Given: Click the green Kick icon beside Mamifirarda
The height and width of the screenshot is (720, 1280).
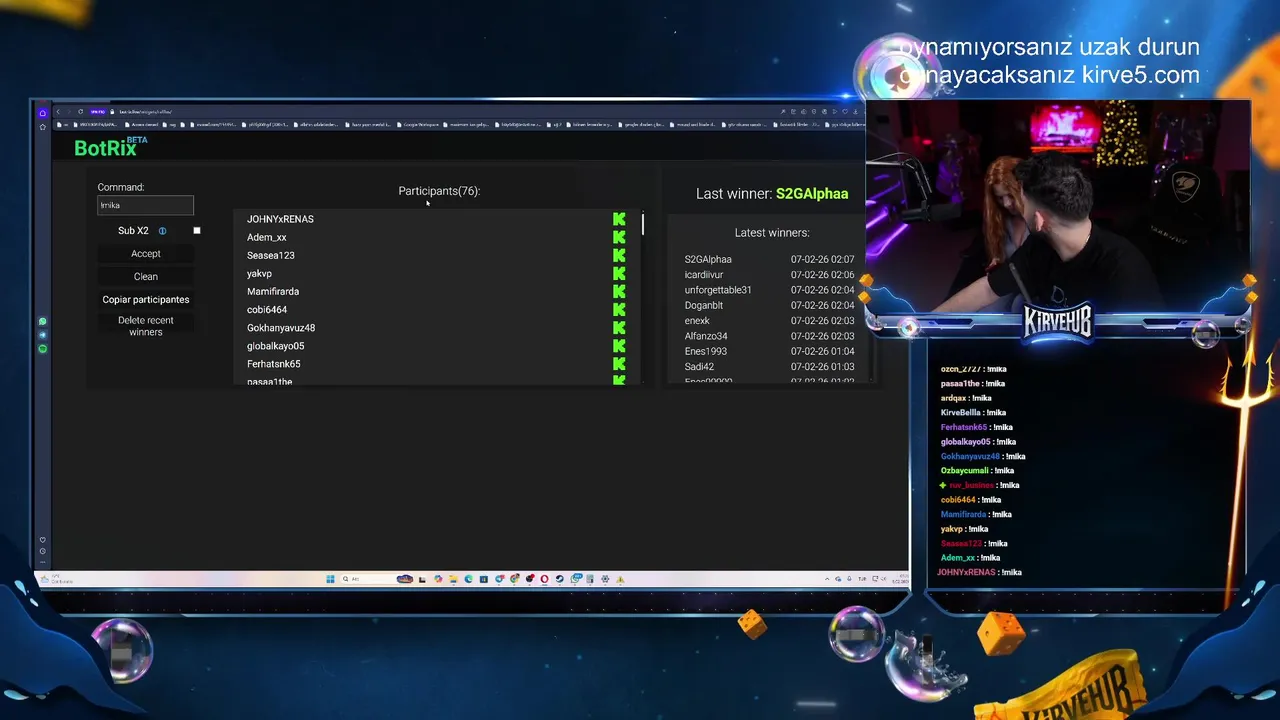Looking at the screenshot, I should pos(619,291).
